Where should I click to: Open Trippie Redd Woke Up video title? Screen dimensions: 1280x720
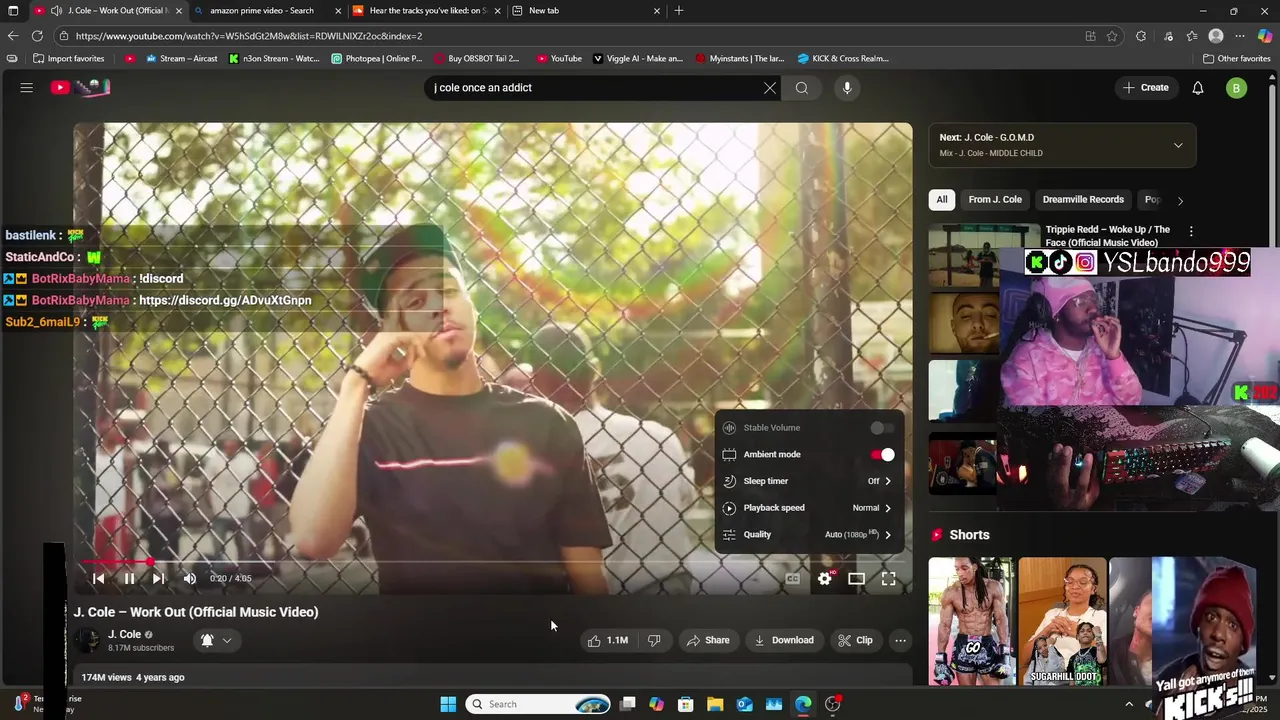tap(1108, 236)
